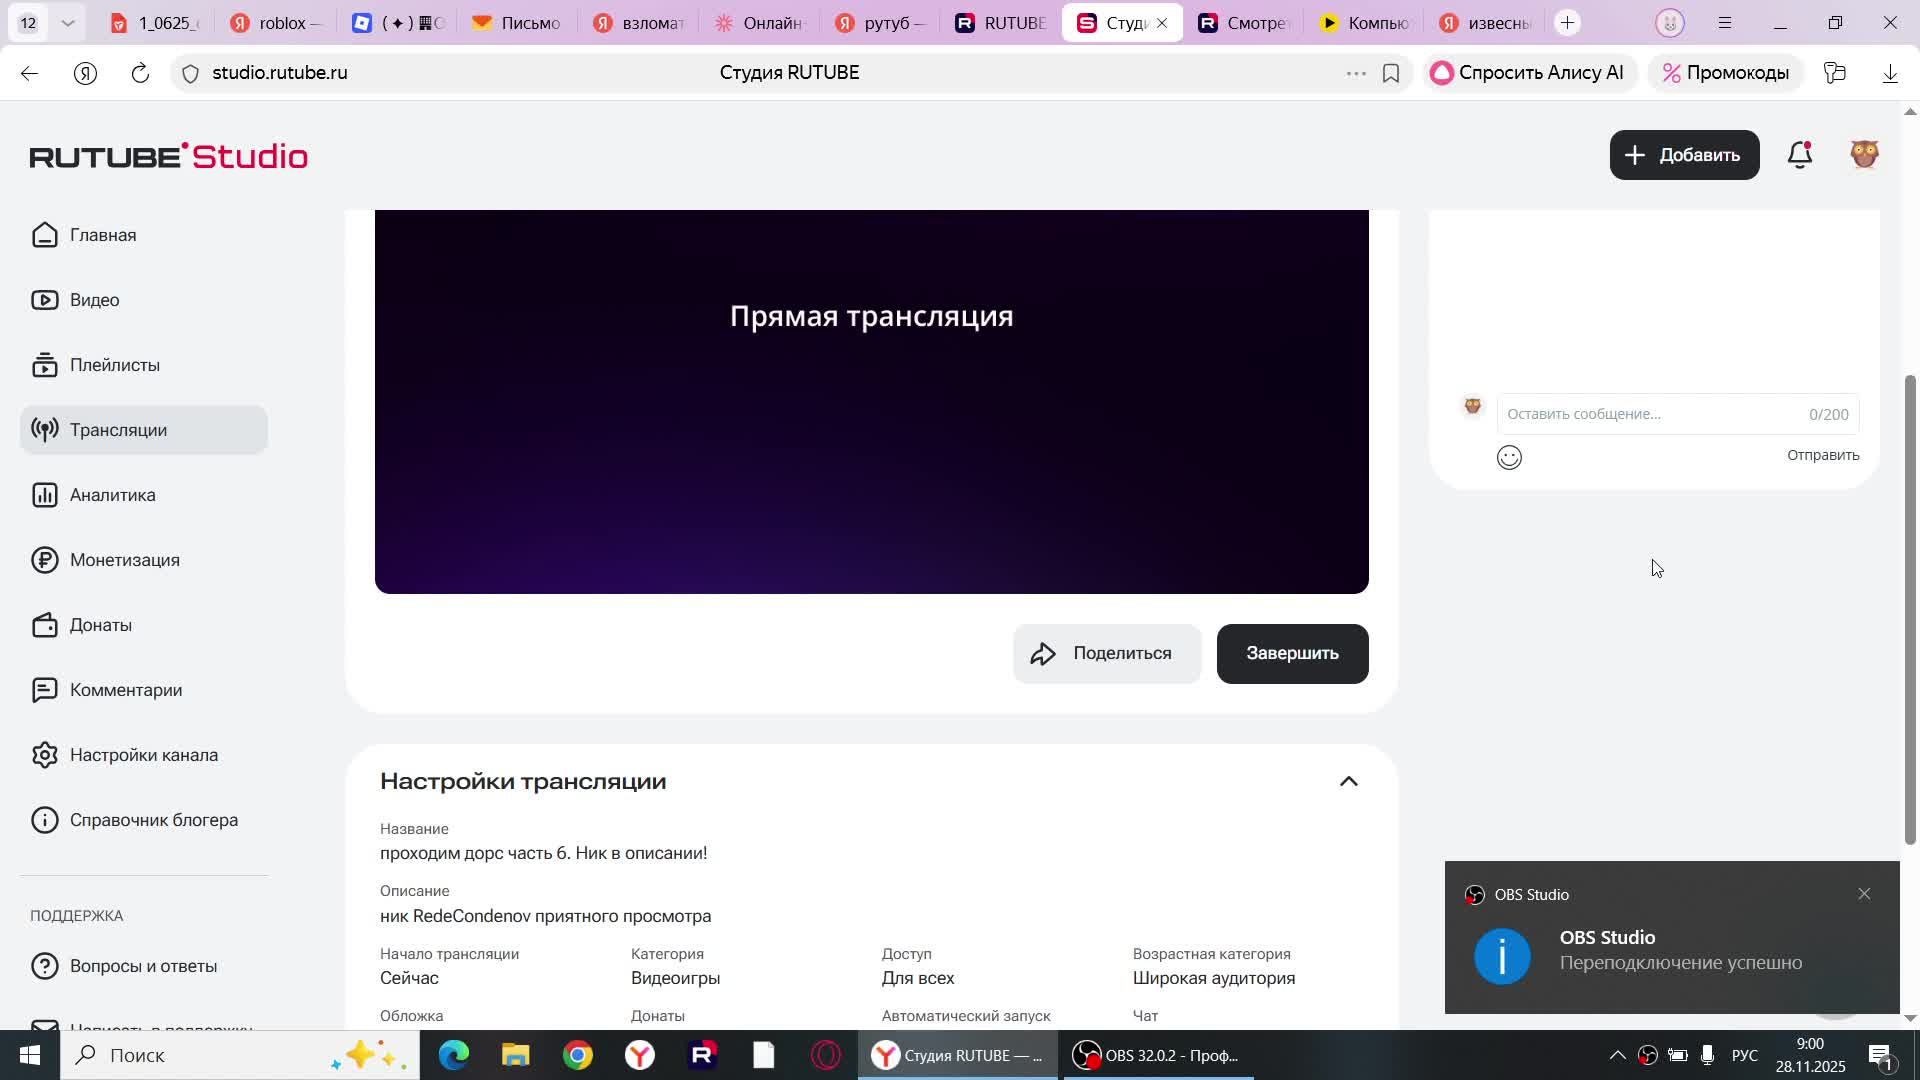
Task: Open the tab list dropdown arrow
Action: (68, 22)
